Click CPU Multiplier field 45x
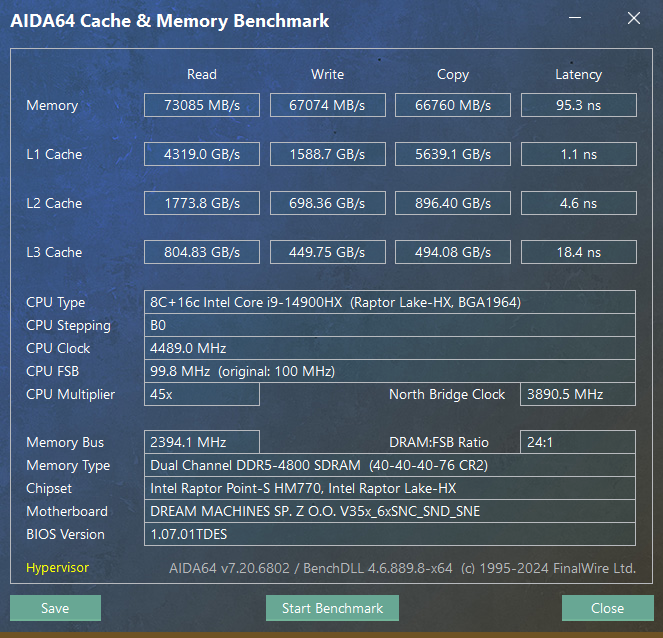This screenshot has height=638, width=663. 202,394
